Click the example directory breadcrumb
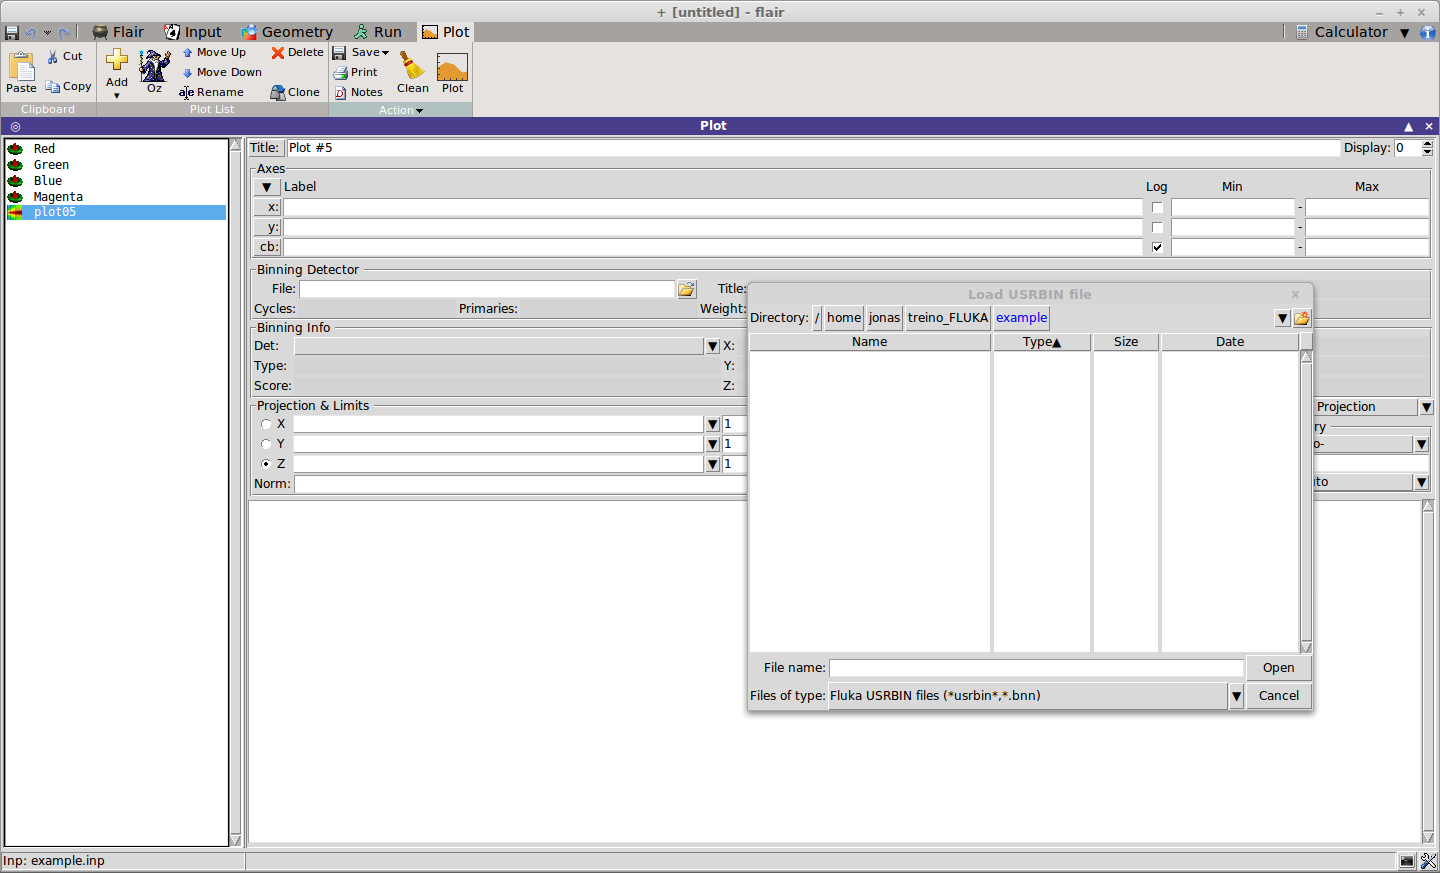 [x=1021, y=318]
